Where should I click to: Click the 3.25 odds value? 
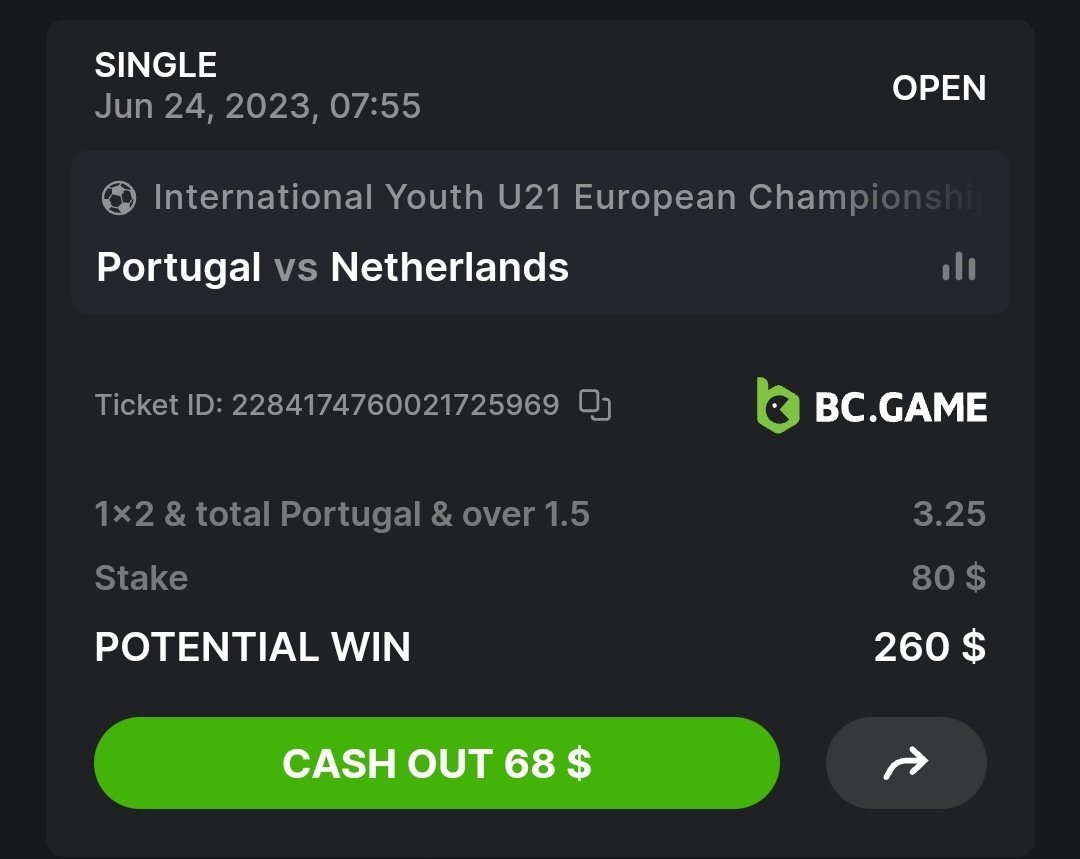click(948, 514)
